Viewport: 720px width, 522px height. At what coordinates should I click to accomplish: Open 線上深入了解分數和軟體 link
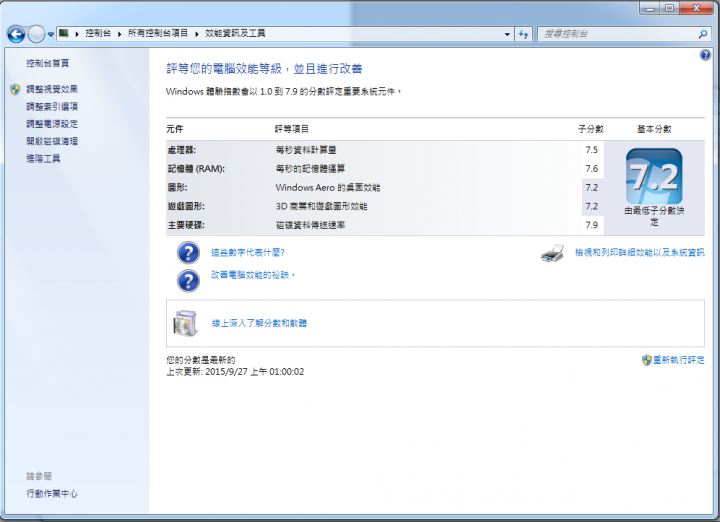pyautogui.click(x=259, y=323)
